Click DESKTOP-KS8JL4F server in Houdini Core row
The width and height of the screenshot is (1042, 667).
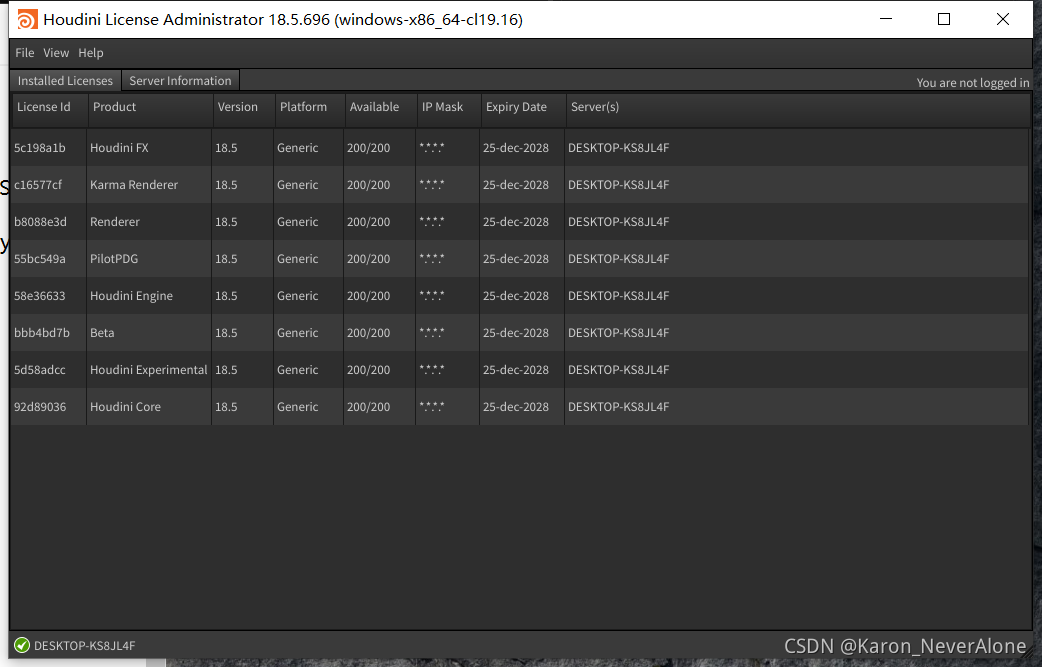pos(618,407)
